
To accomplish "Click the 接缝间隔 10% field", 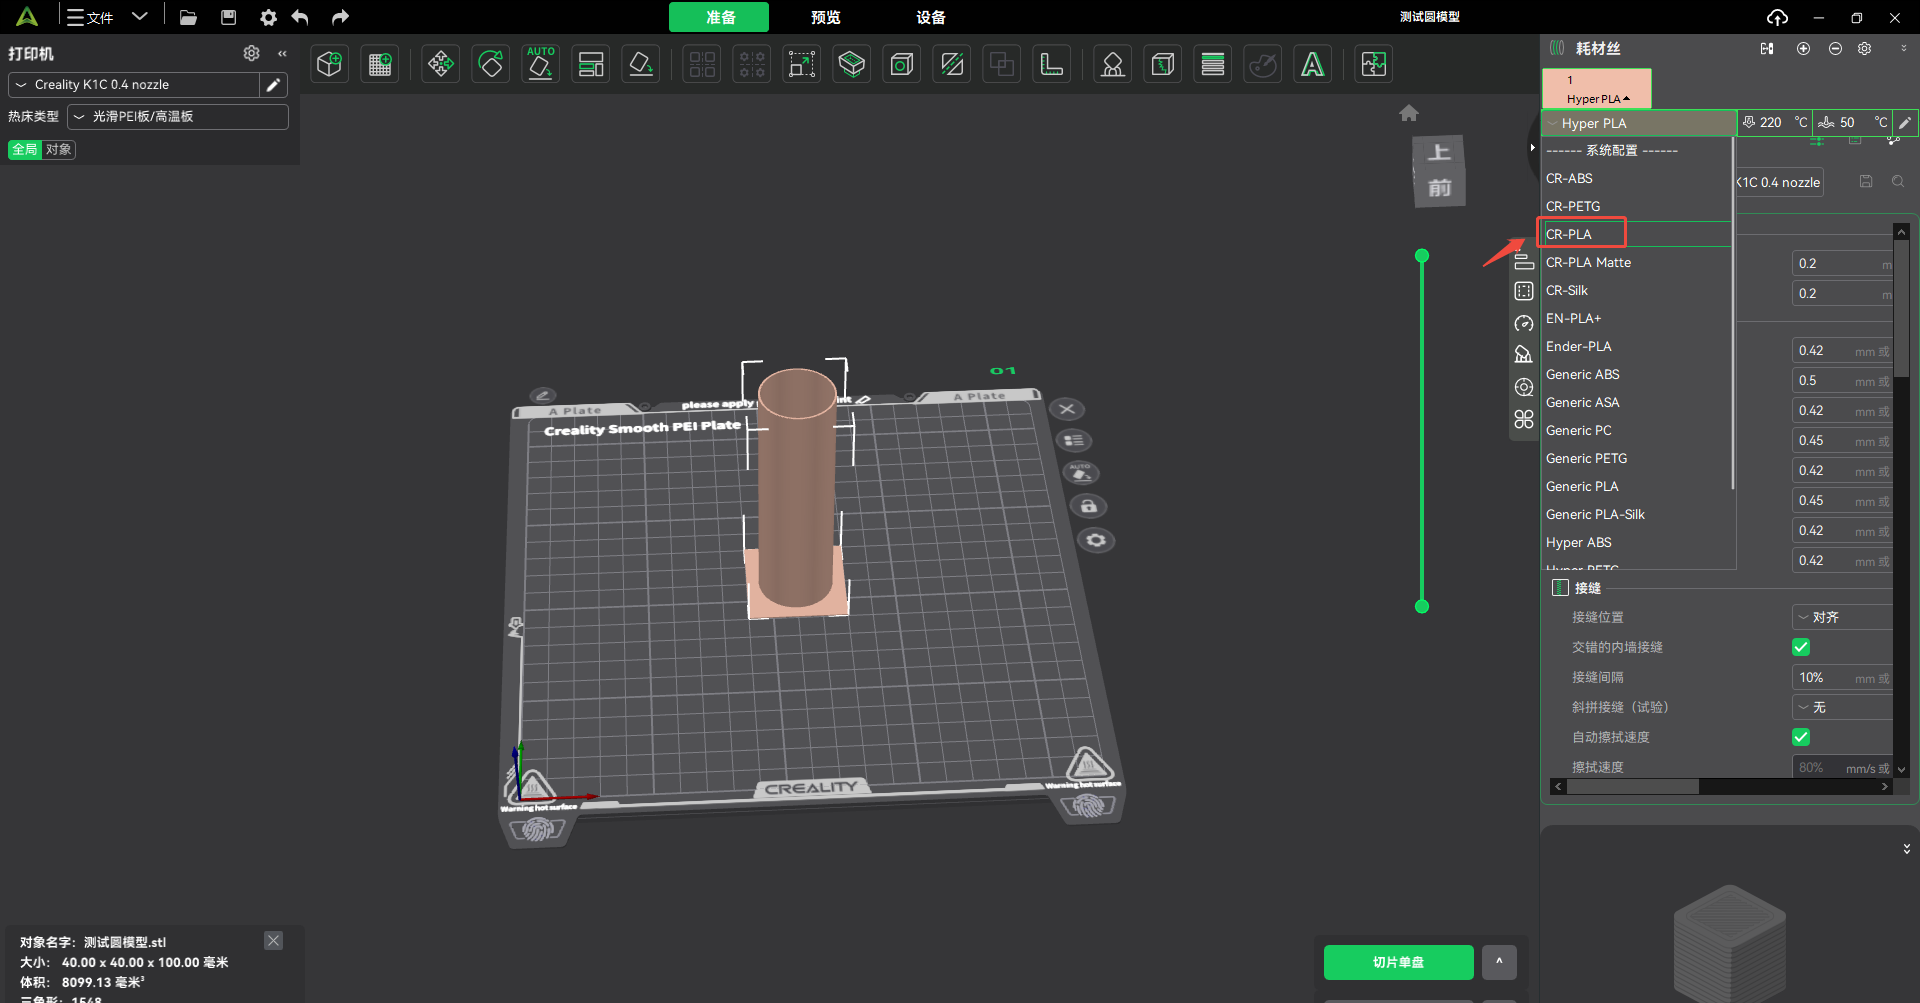I will [1842, 677].
